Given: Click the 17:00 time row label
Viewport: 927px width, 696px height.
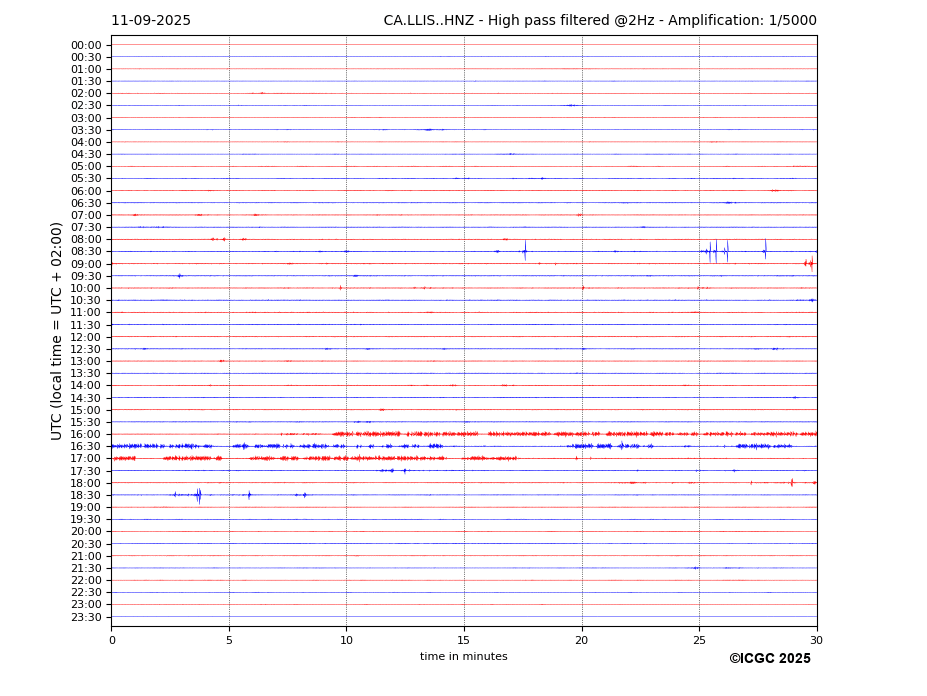Looking at the screenshot, I should click(86, 459).
